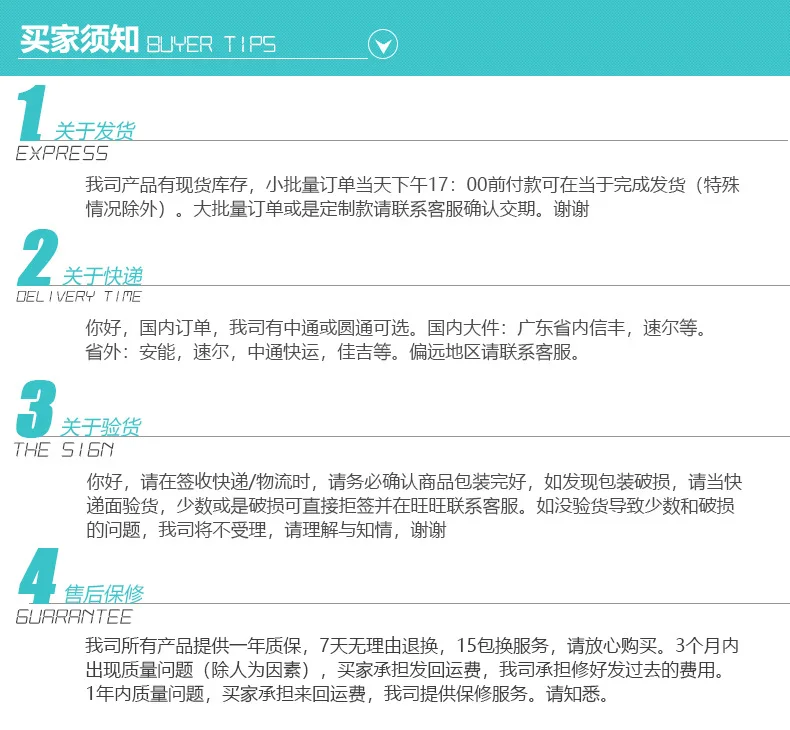Viewport: 790px width, 730px height.
Task: Click the GUARANTEE subtitle
Action: coord(74,617)
